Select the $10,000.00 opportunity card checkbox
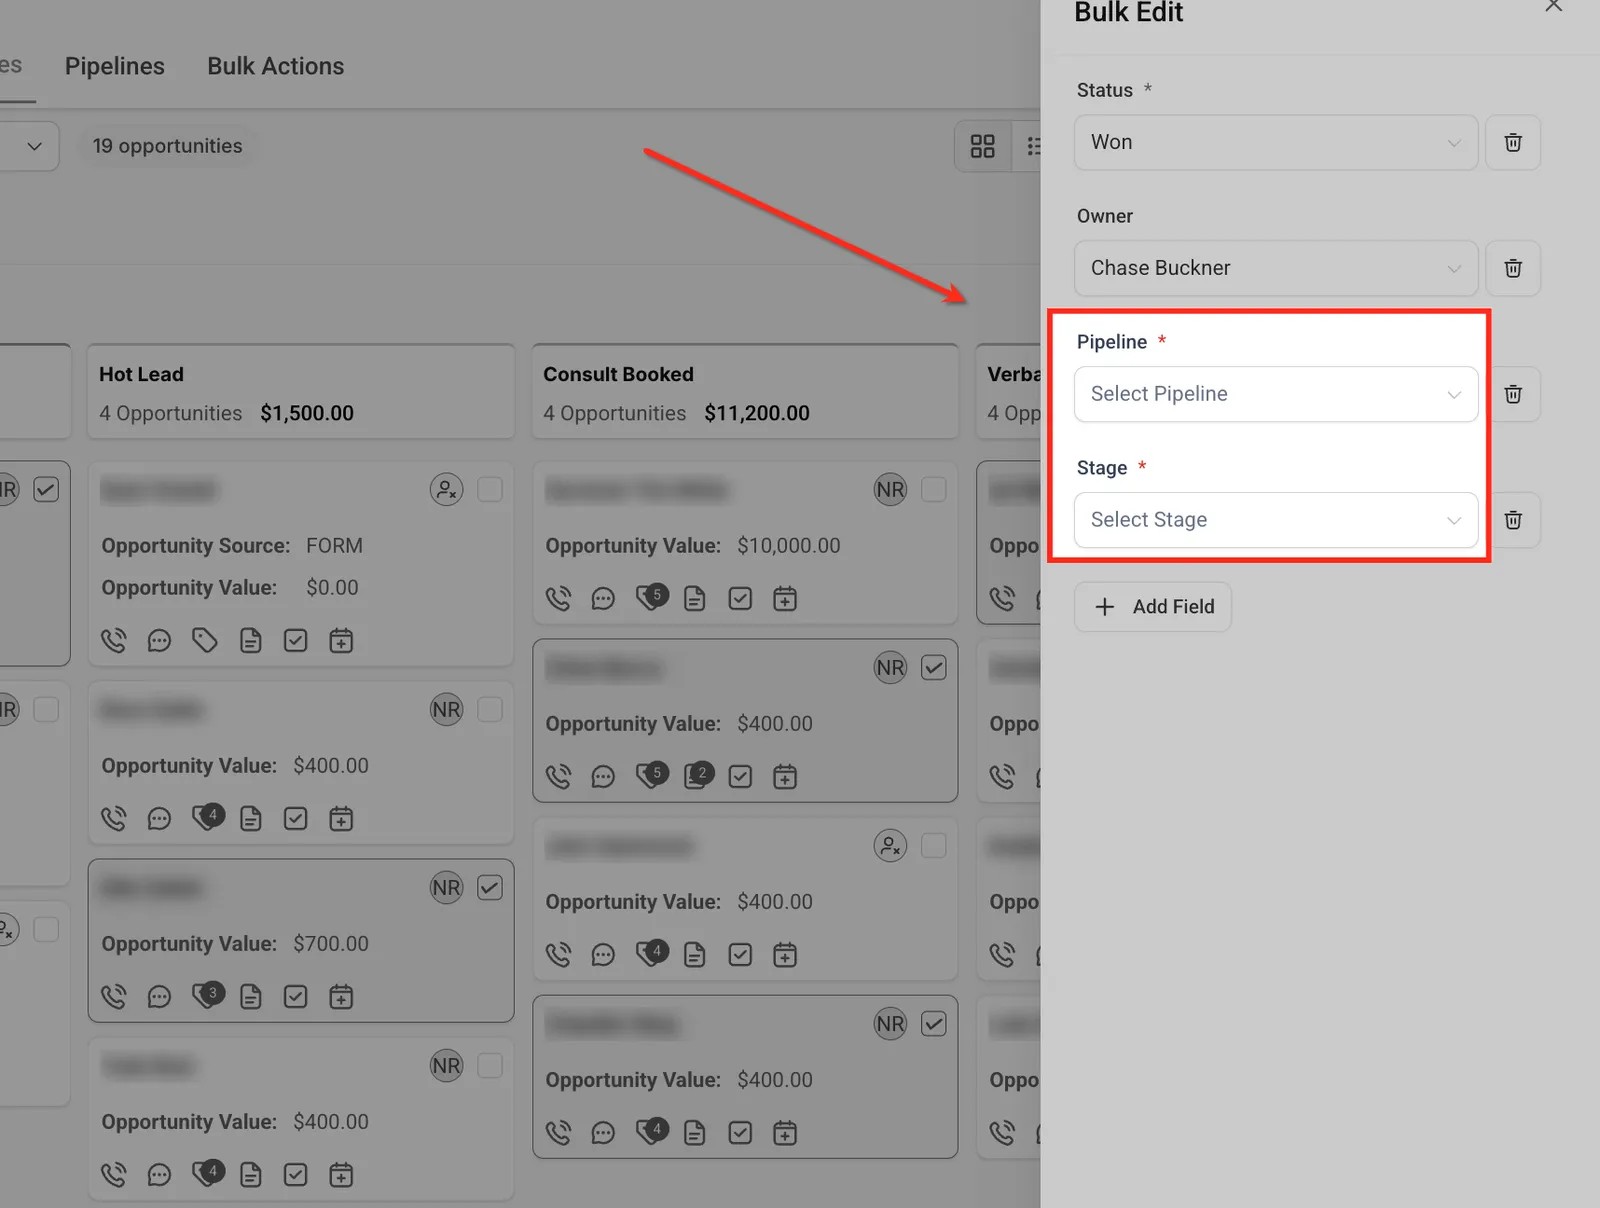Image resolution: width=1600 pixels, height=1208 pixels. click(934, 490)
